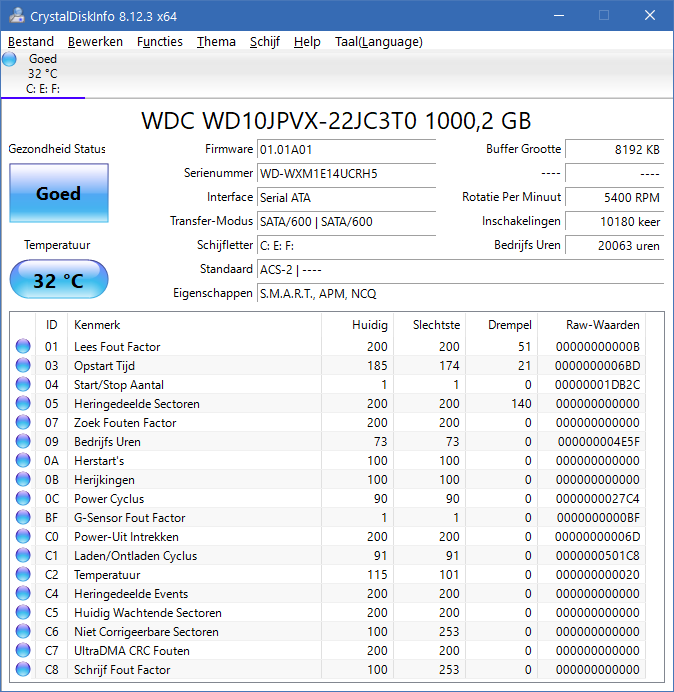Click status orb for UltraDMA CRC Fouten
This screenshot has height=692, width=674.
(x=23, y=650)
